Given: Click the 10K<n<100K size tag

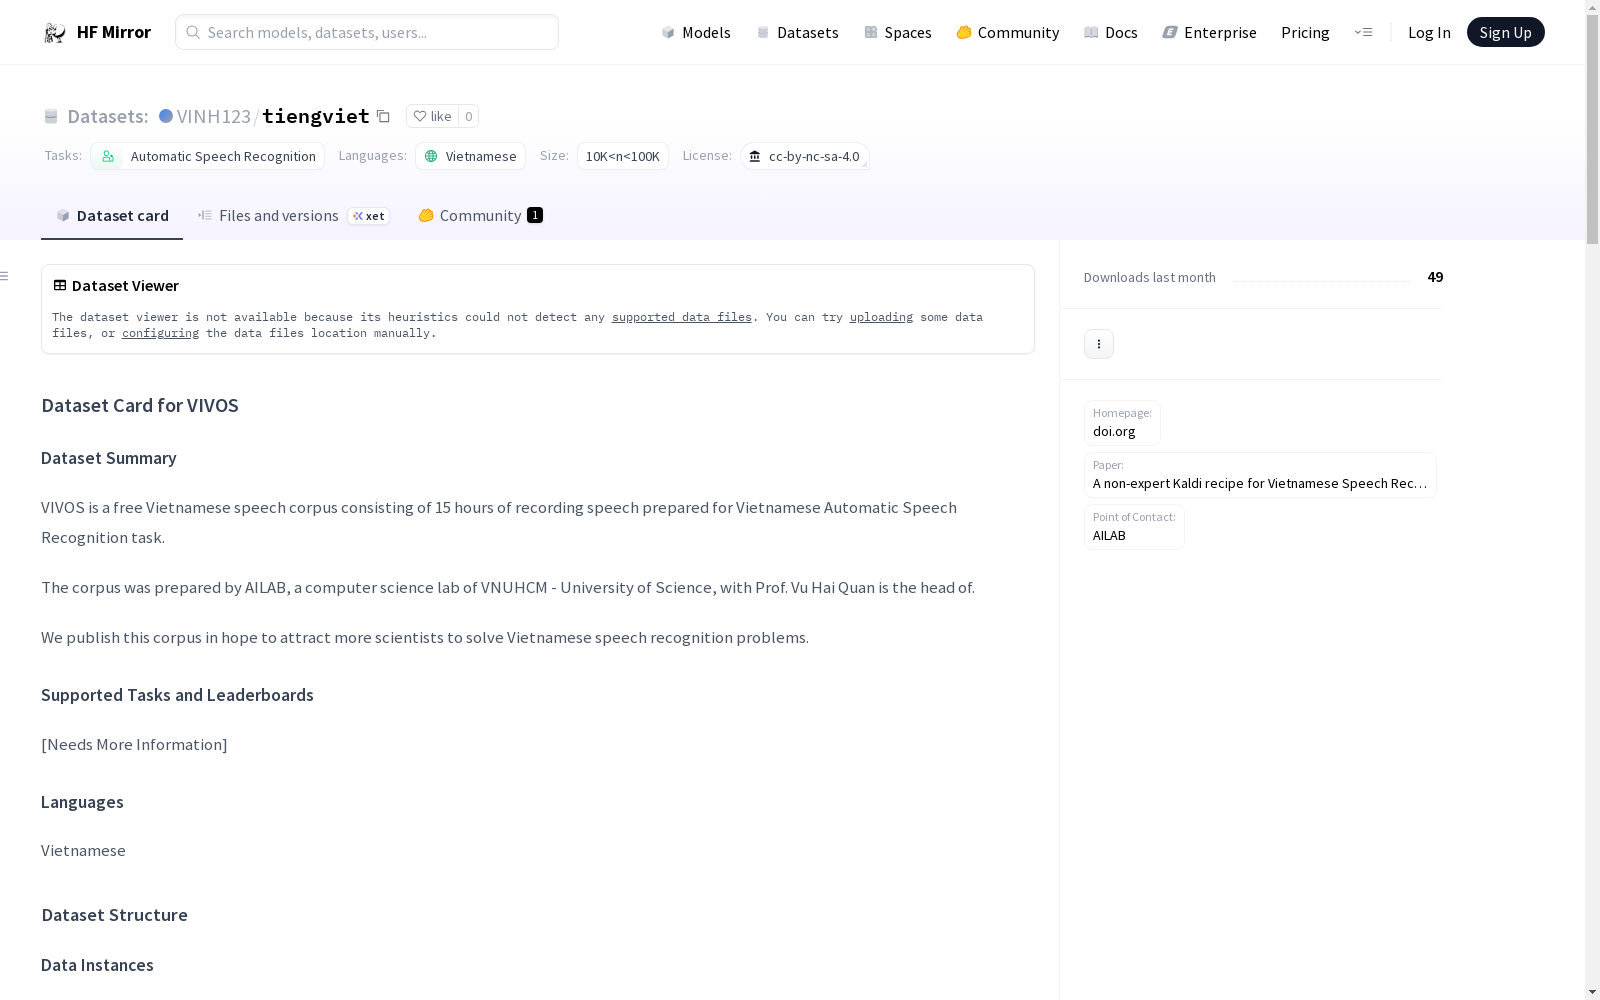Looking at the screenshot, I should [x=622, y=156].
